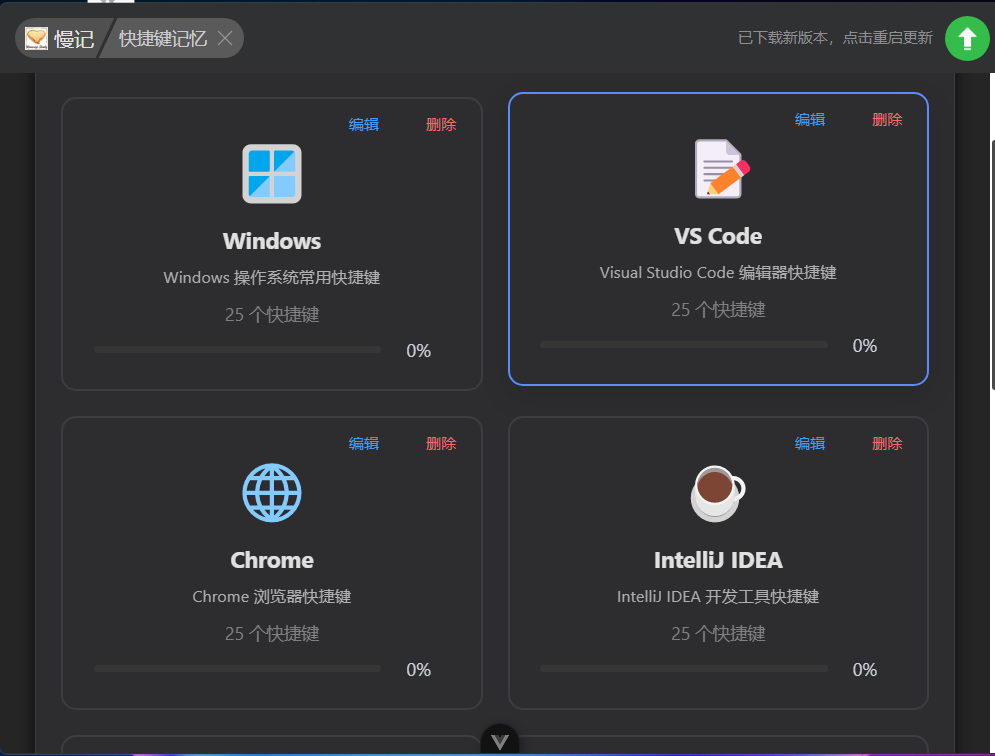Click the 0% value in VS Code card

865,345
